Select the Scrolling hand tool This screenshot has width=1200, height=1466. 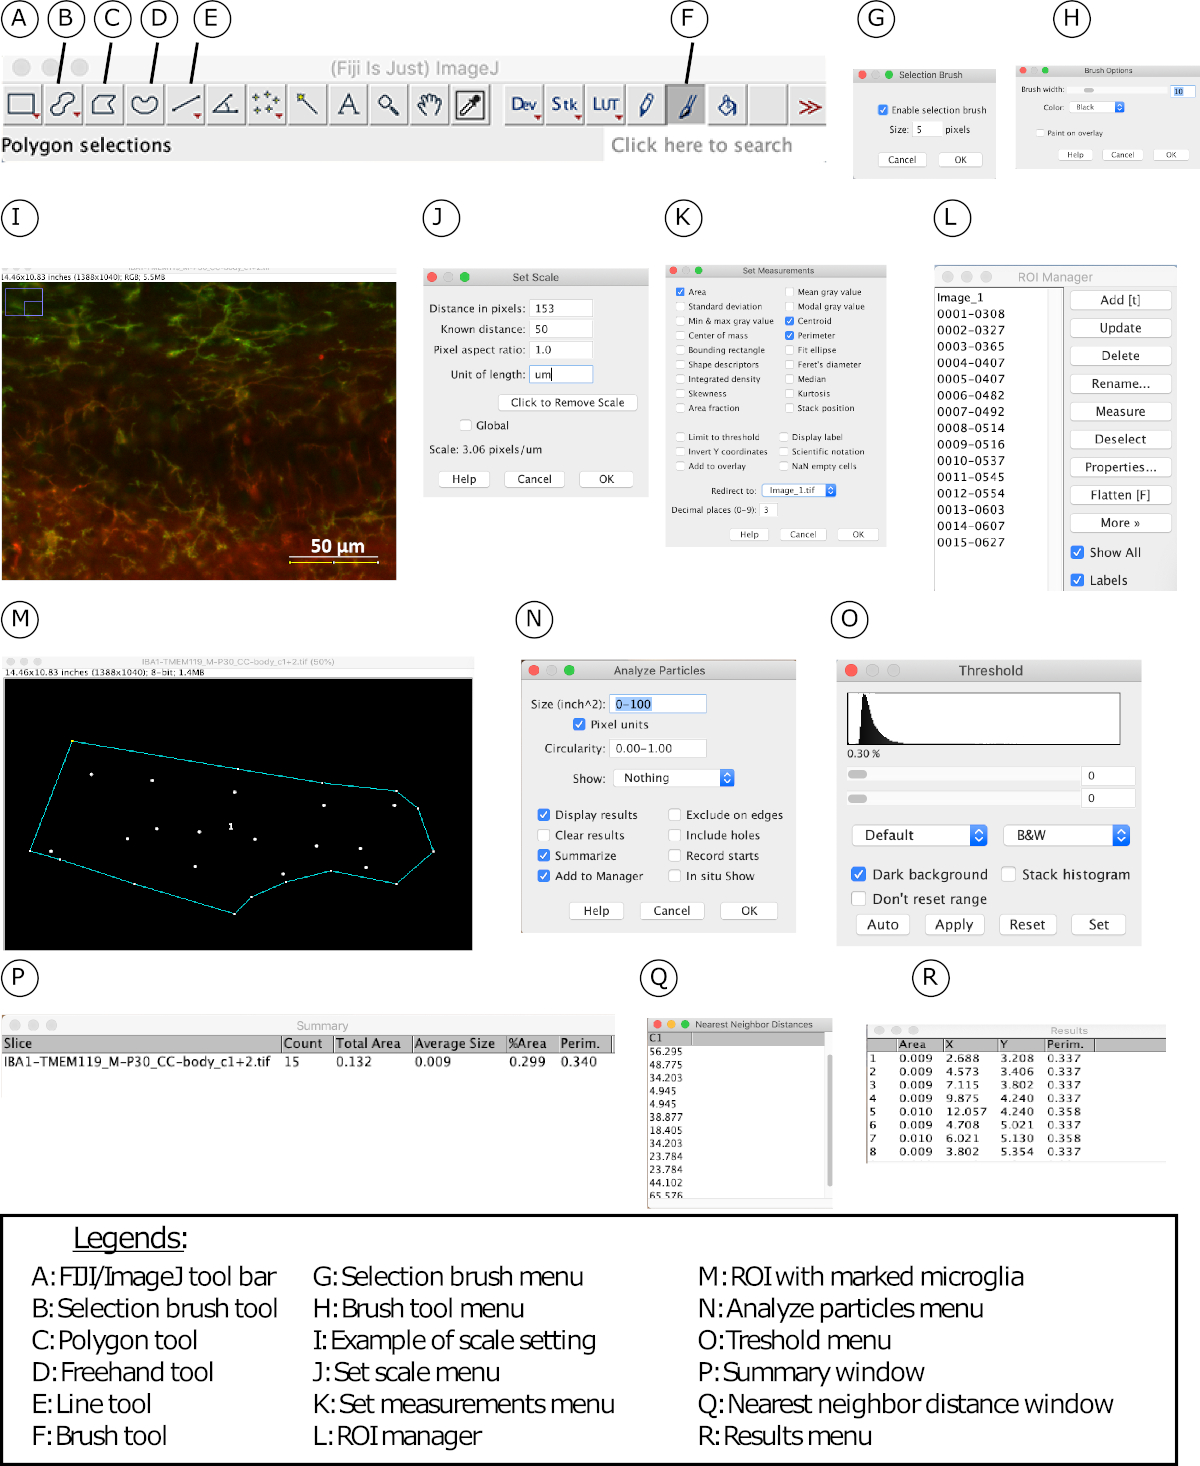click(x=430, y=104)
